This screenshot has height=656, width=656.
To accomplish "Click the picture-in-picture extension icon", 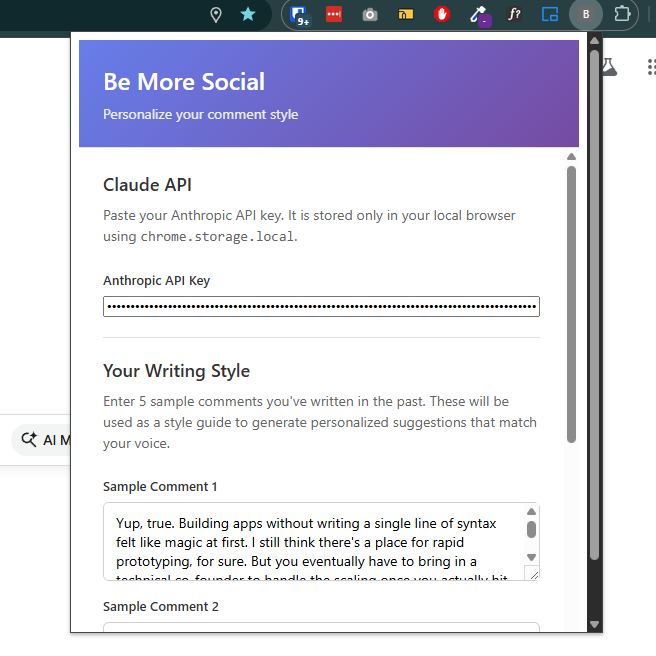I will point(549,14).
